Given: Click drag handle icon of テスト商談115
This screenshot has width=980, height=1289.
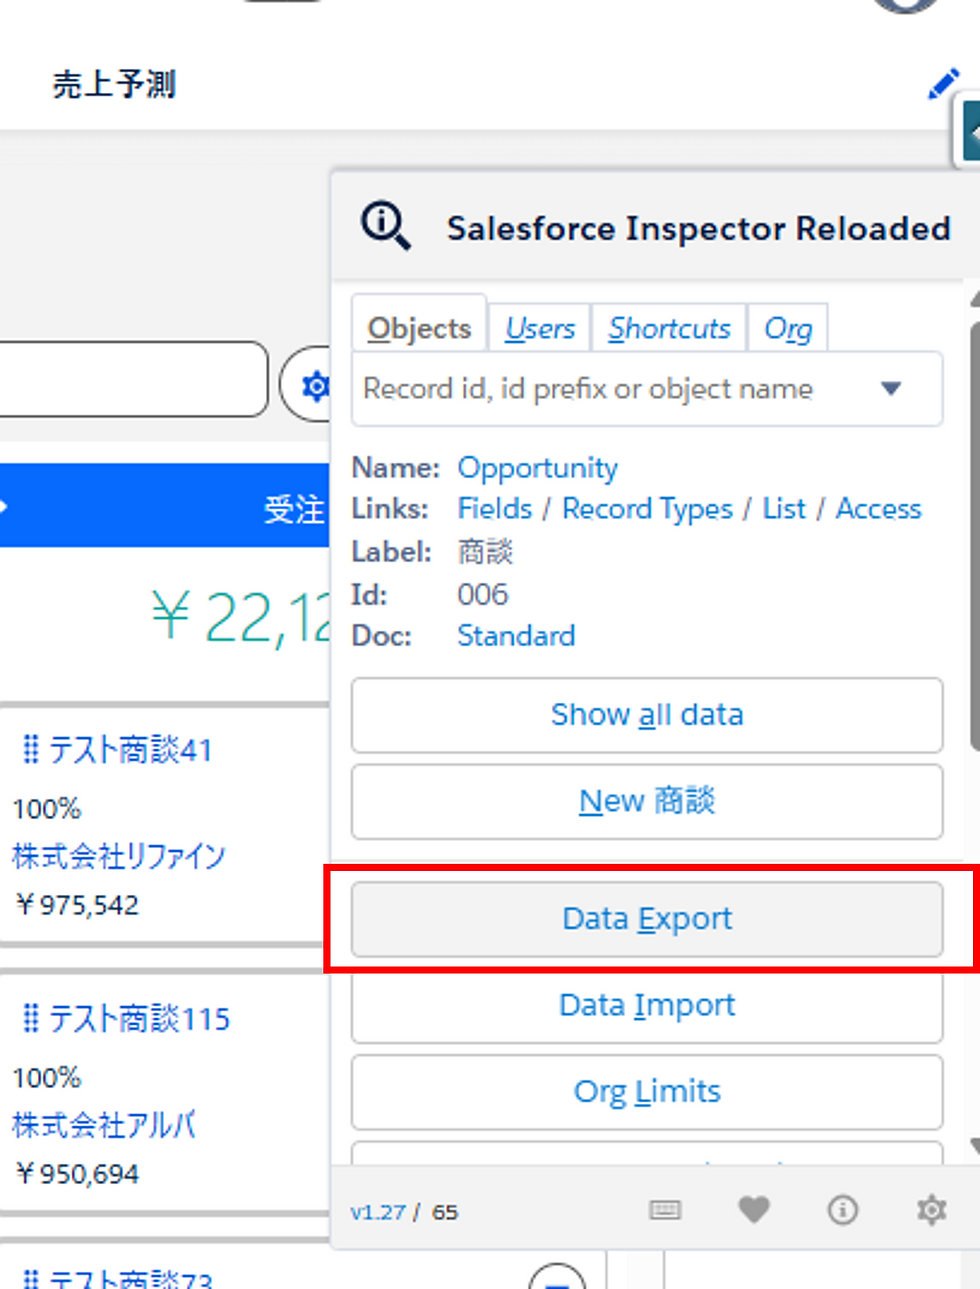Looking at the screenshot, I should (x=30, y=1018).
